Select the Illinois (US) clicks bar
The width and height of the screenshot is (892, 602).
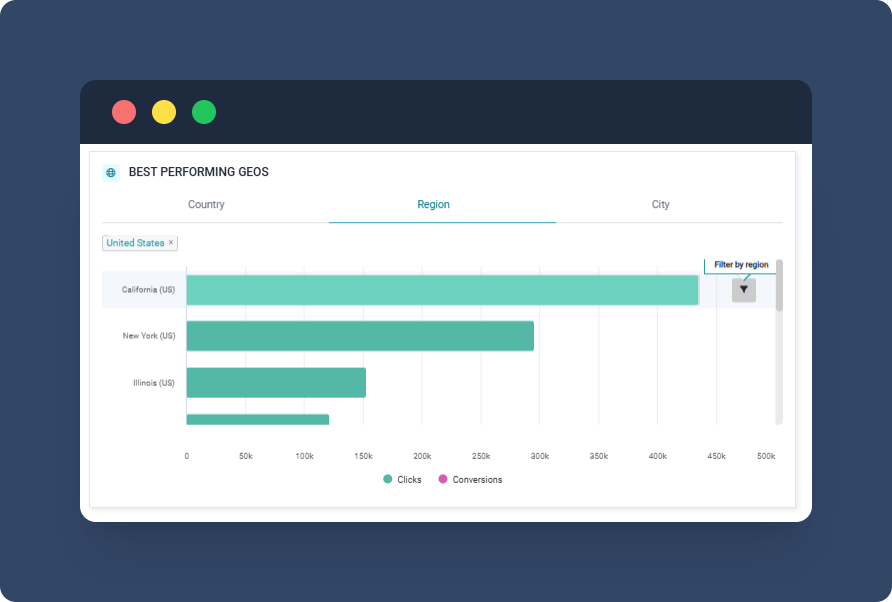[276, 383]
